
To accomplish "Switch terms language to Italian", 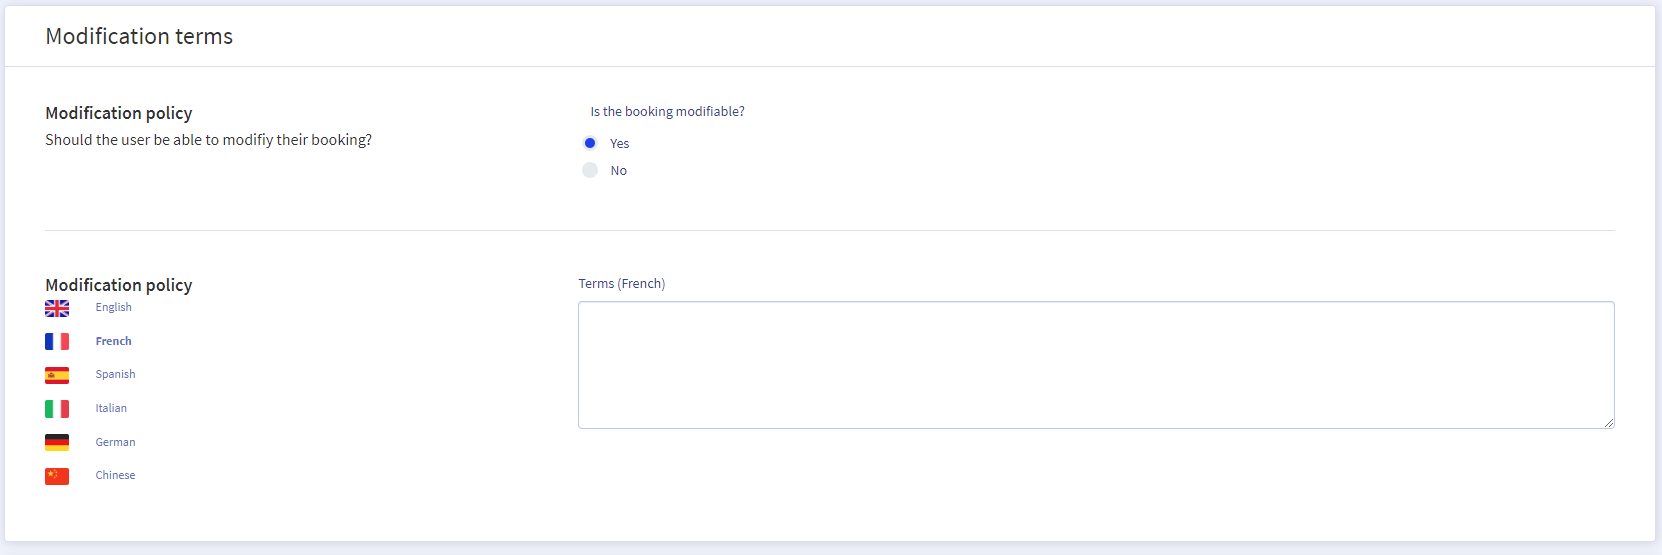I will point(111,408).
